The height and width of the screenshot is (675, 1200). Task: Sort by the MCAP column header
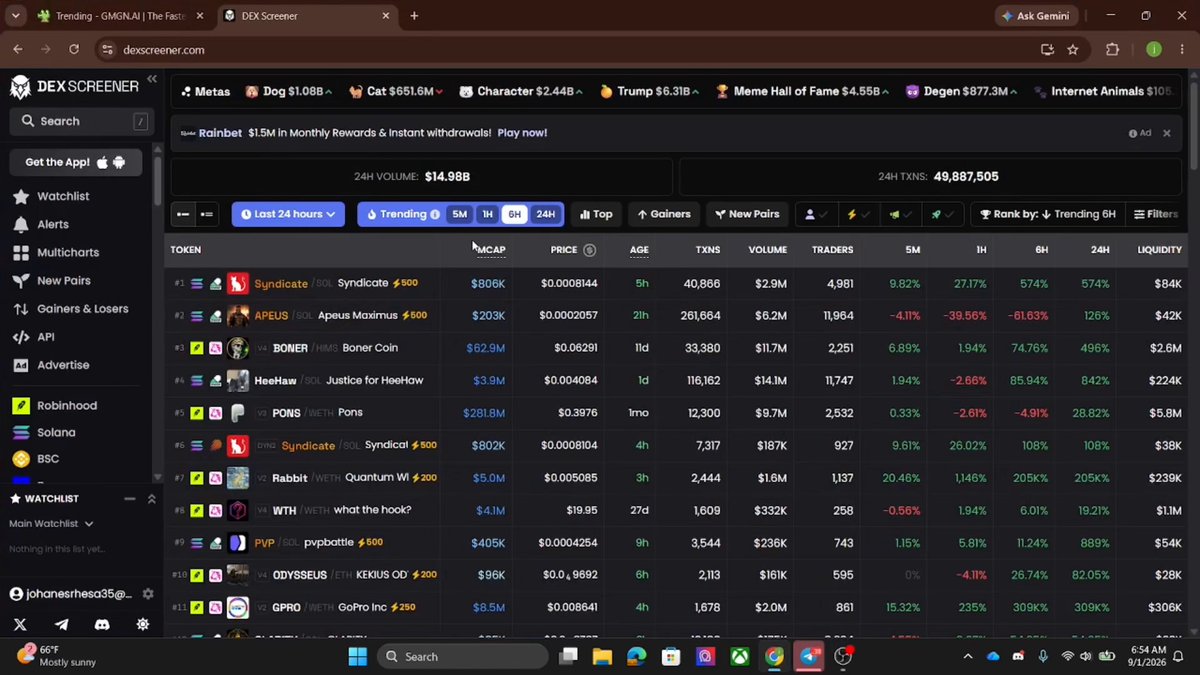point(490,250)
